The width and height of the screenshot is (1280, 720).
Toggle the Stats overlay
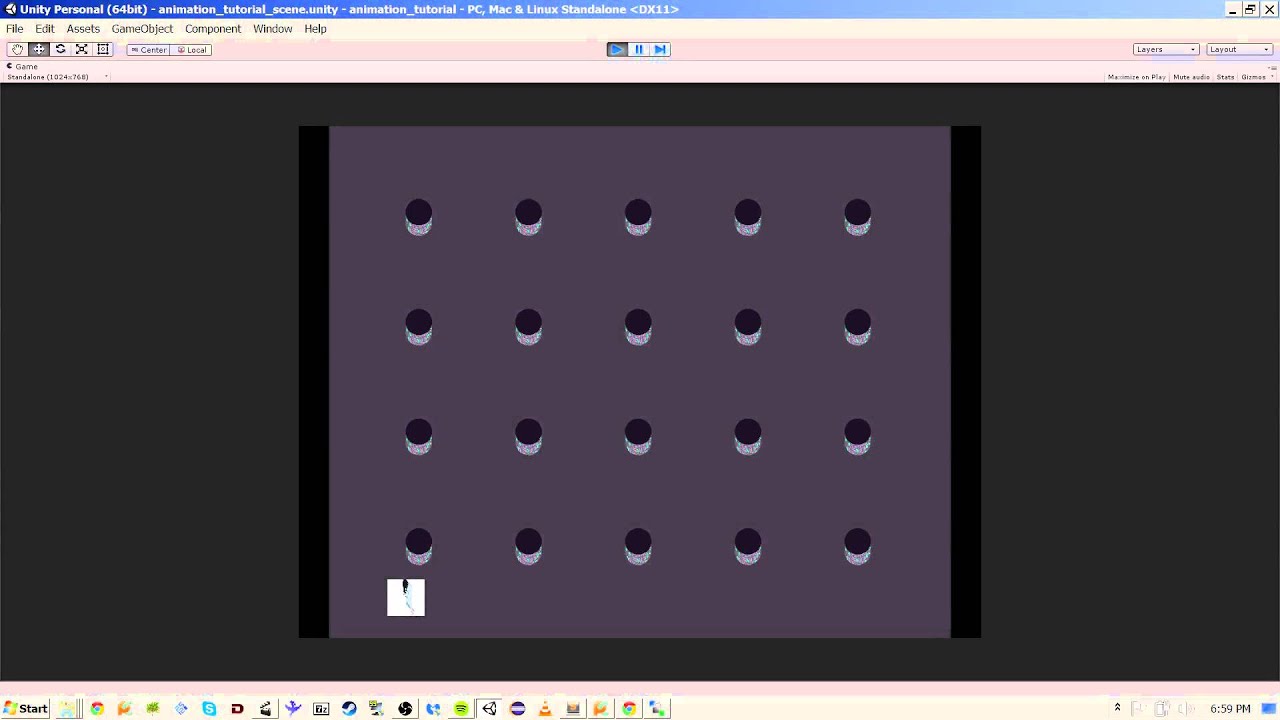(x=1225, y=77)
